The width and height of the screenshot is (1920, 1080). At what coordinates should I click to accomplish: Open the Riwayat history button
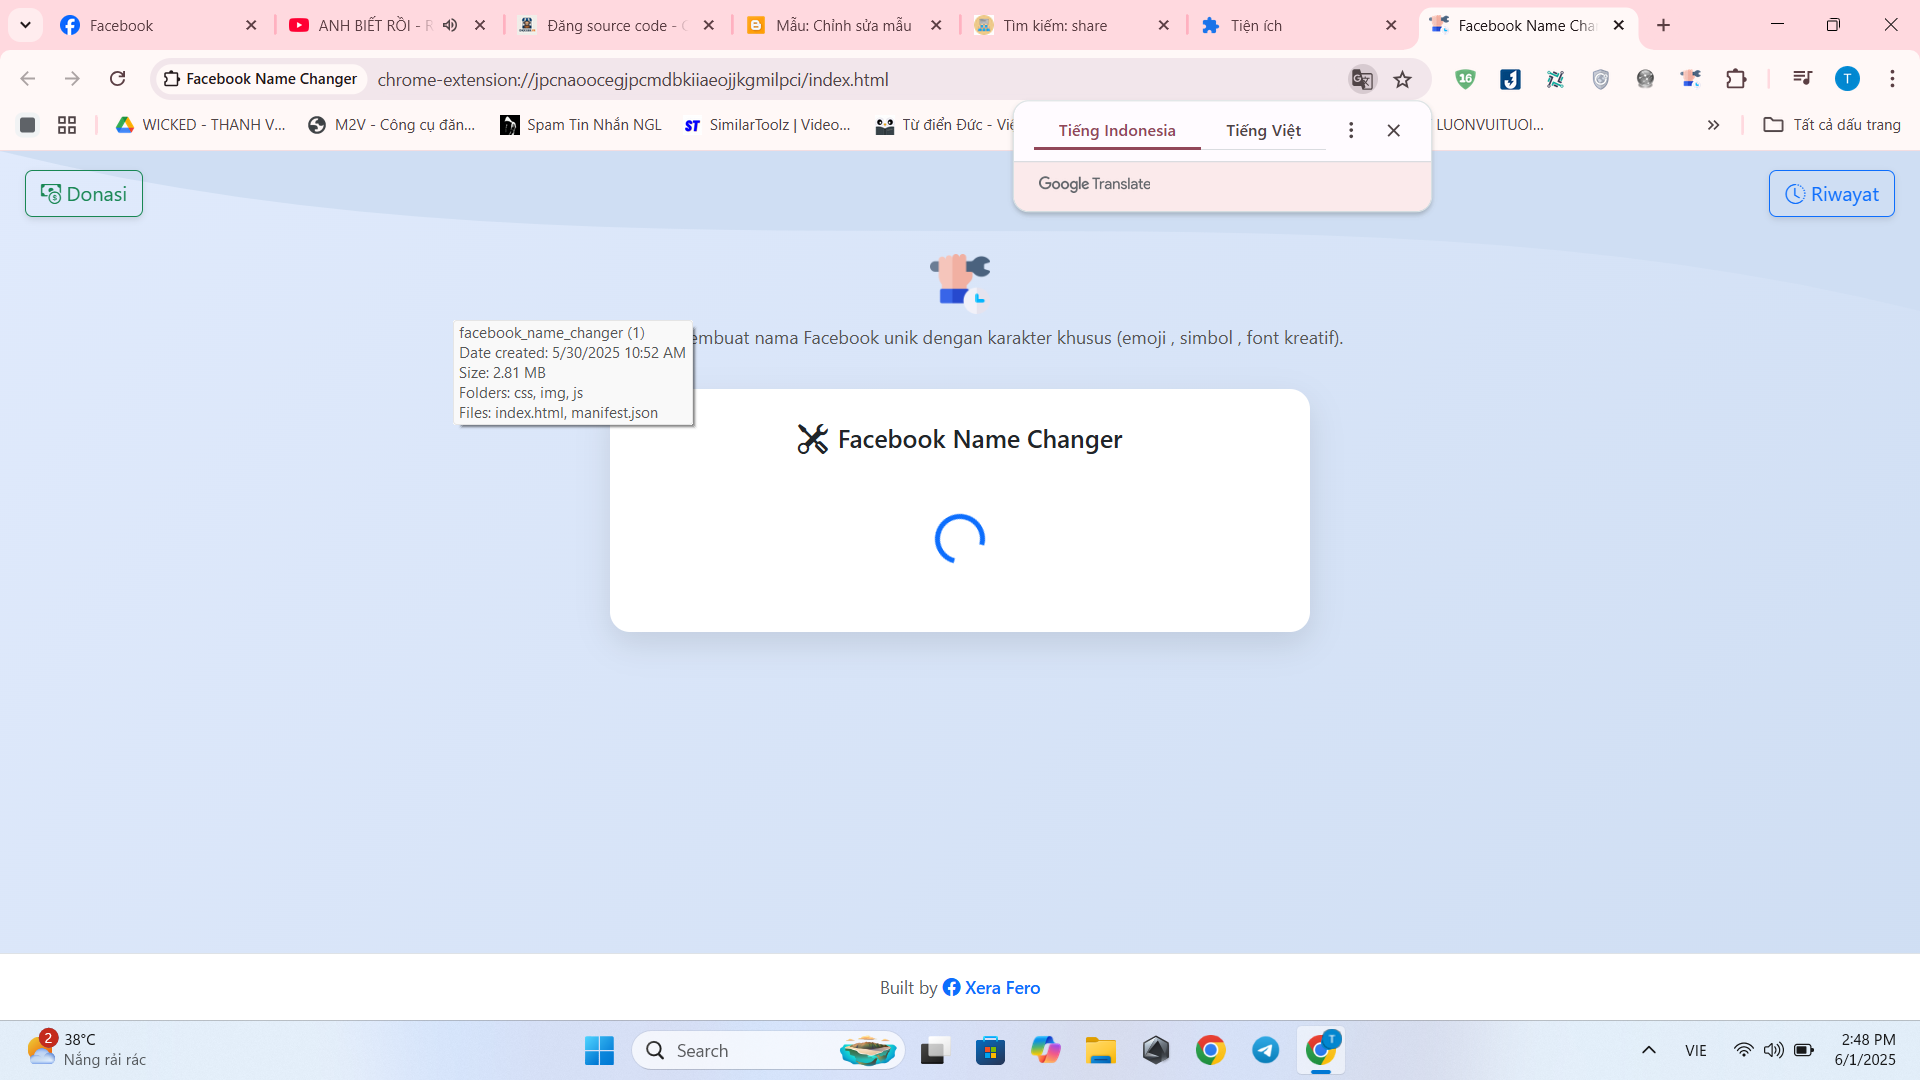1831,194
